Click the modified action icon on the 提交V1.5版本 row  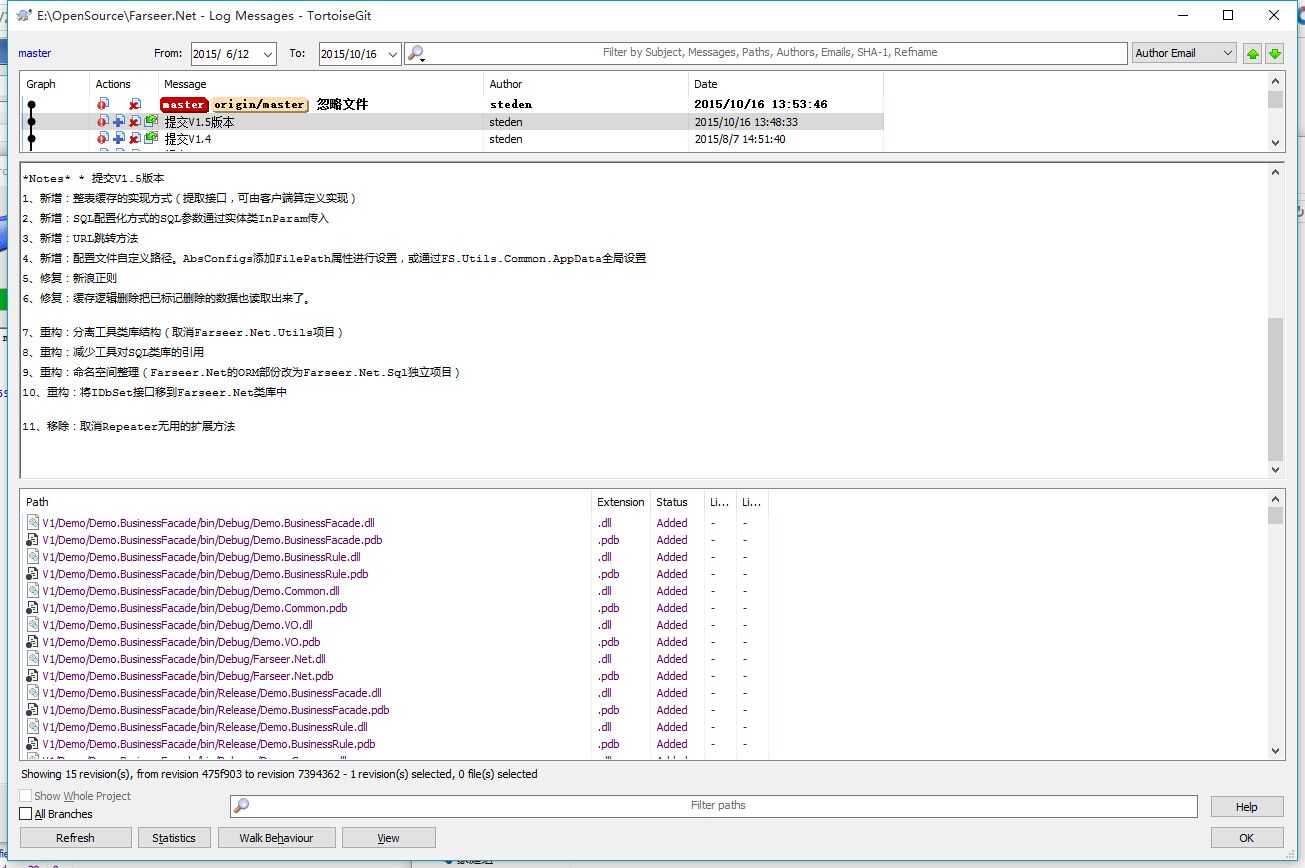(x=102, y=122)
